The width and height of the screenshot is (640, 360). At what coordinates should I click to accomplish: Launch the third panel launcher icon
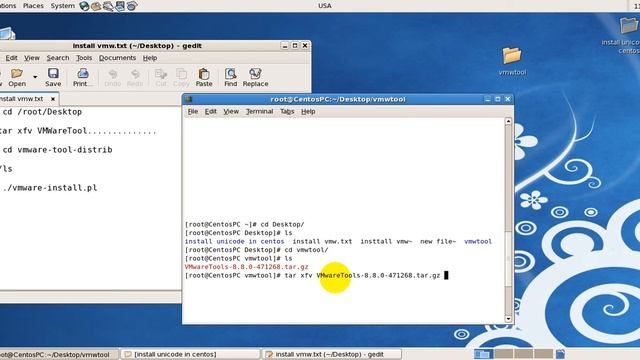click(108, 6)
